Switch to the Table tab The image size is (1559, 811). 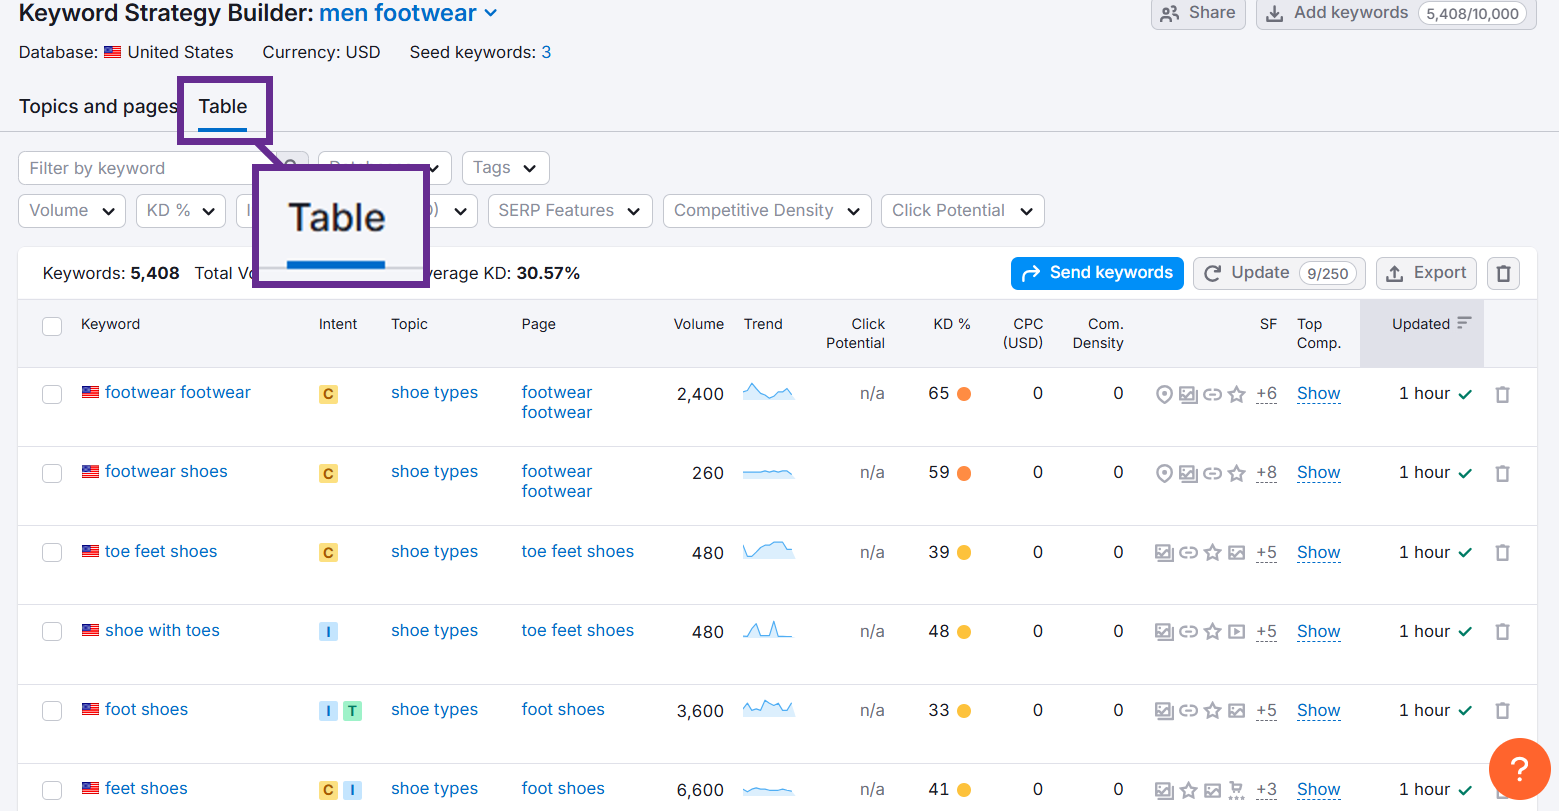223,106
